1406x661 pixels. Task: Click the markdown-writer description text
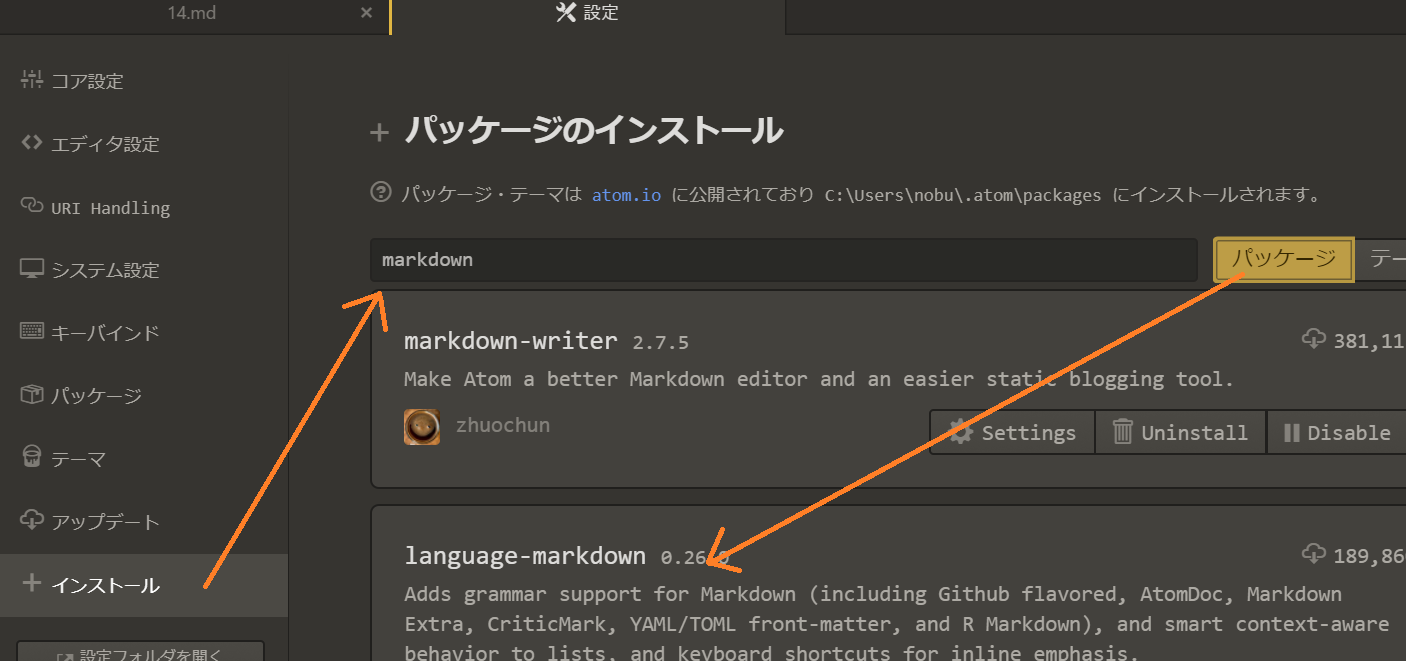pyautogui.click(x=819, y=379)
